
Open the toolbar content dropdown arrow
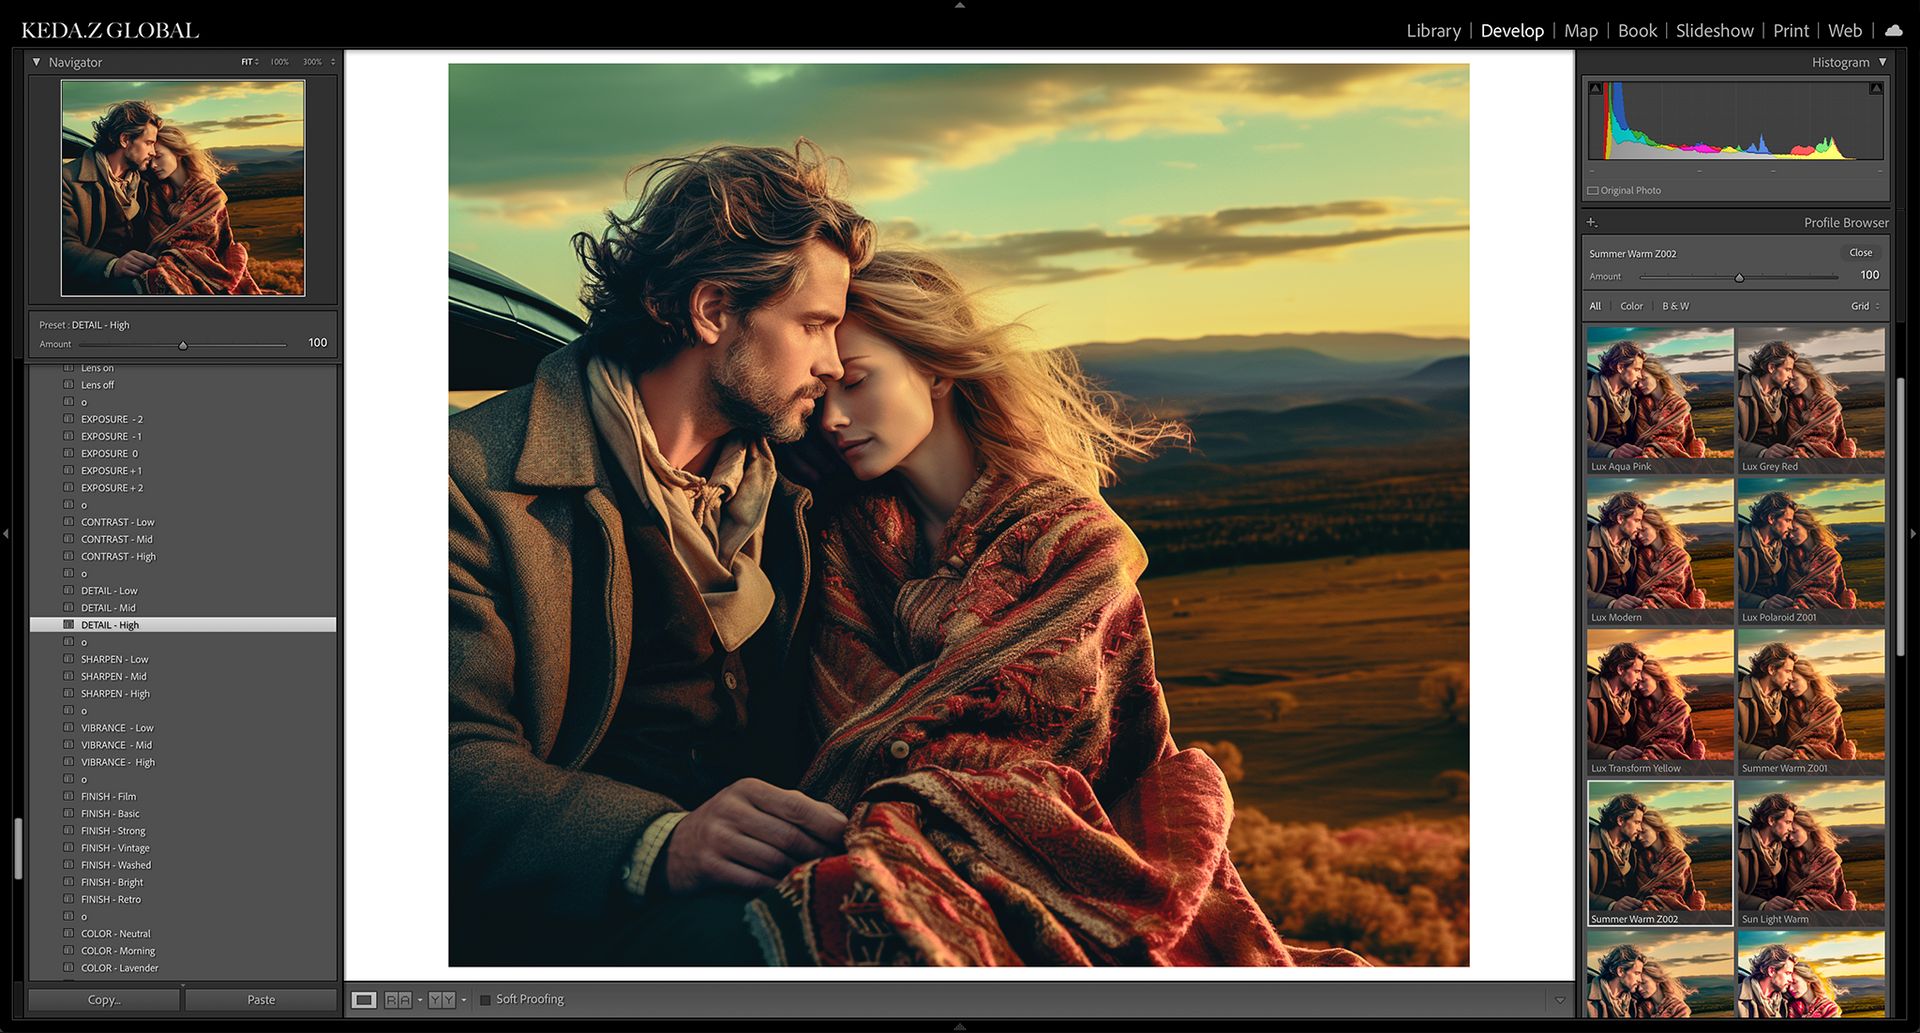1559,1000
